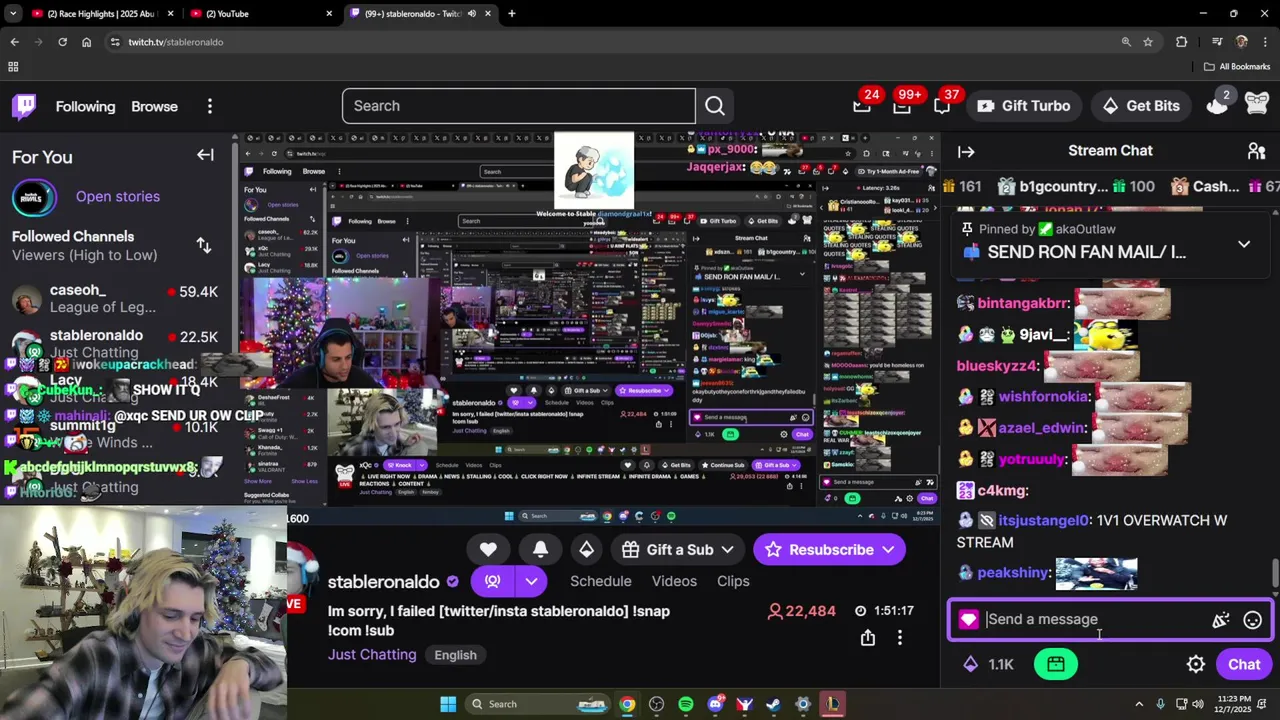Open the user avatar menu

1257,105
